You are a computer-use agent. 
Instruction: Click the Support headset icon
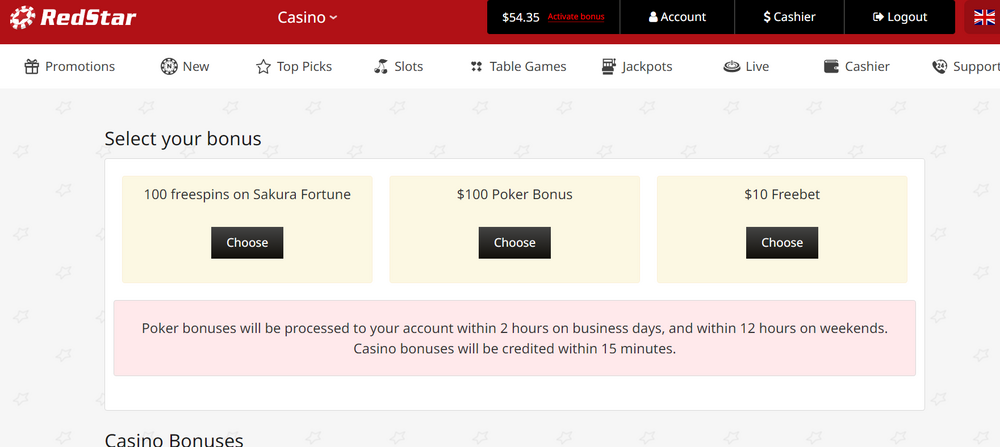coord(939,66)
